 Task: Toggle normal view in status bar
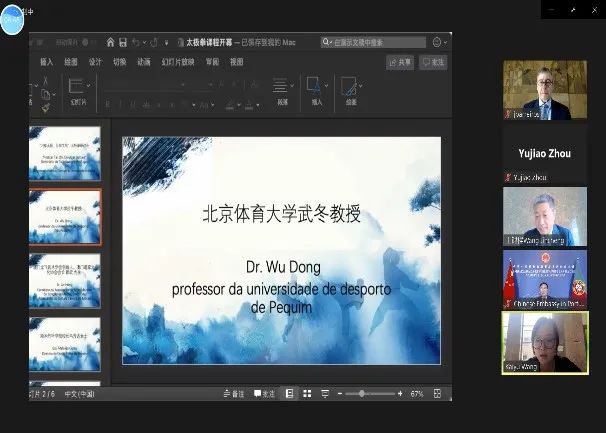coord(288,394)
